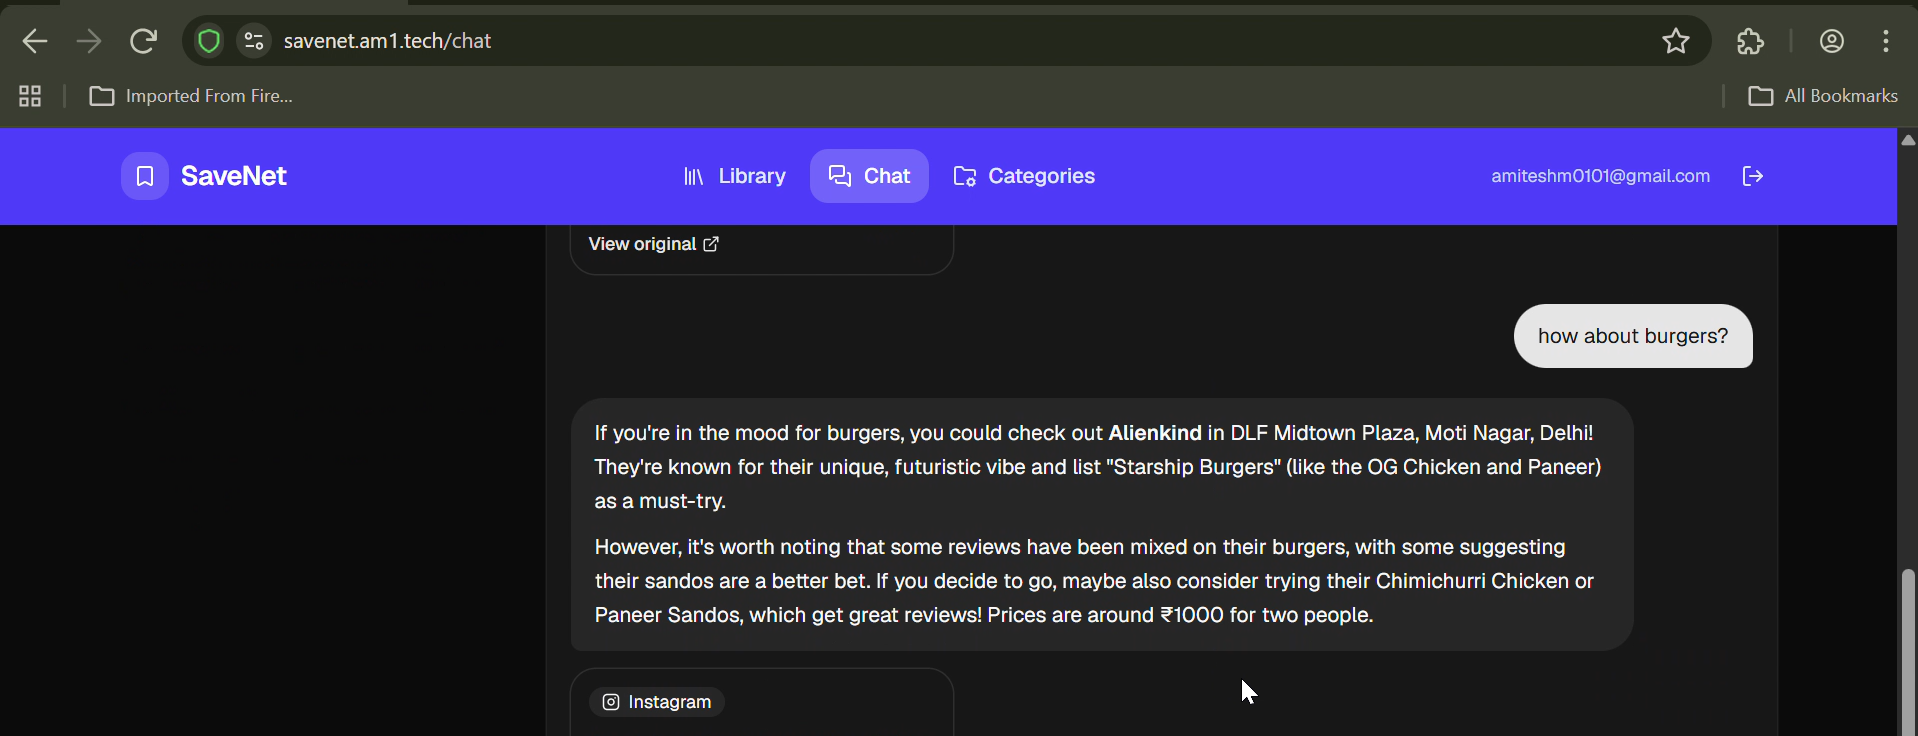Log out using the sign-out icon

point(1753,176)
